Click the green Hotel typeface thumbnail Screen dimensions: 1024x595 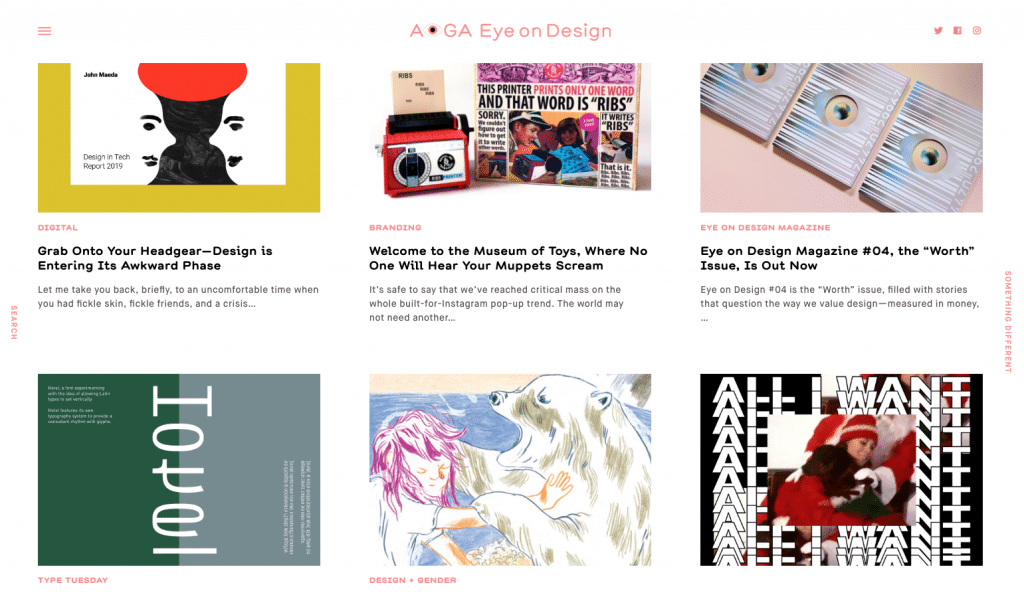pyautogui.click(x=179, y=470)
